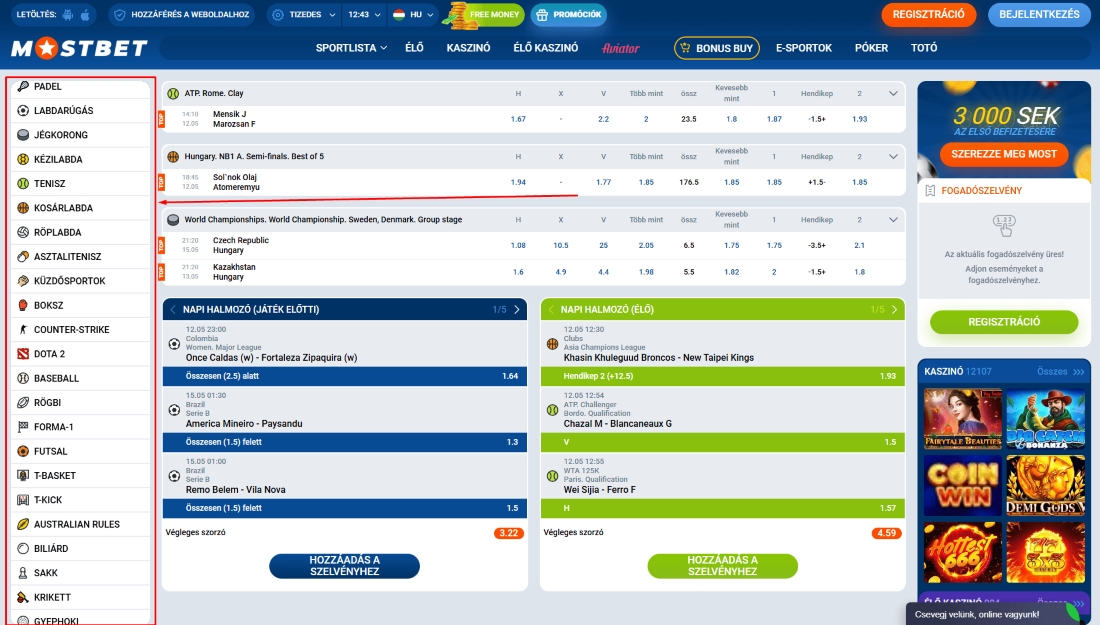The height and width of the screenshot is (625, 1100).
Task: Open the HU language dropdown
Action: [413, 14]
